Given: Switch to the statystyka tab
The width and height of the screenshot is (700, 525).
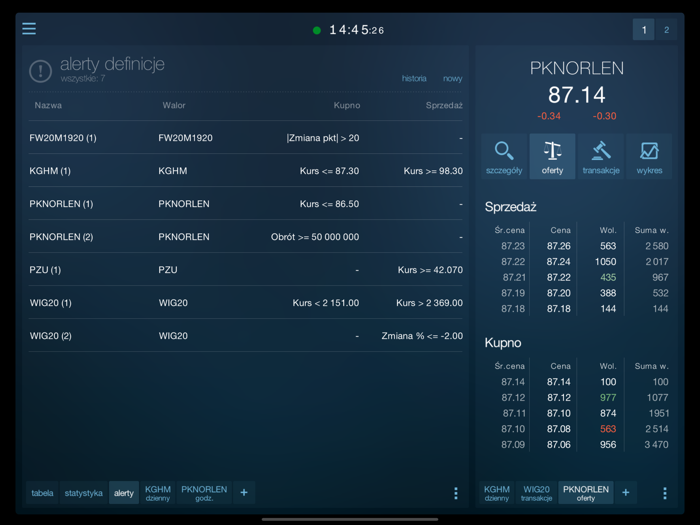Looking at the screenshot, I should click(x=83, y=493).
